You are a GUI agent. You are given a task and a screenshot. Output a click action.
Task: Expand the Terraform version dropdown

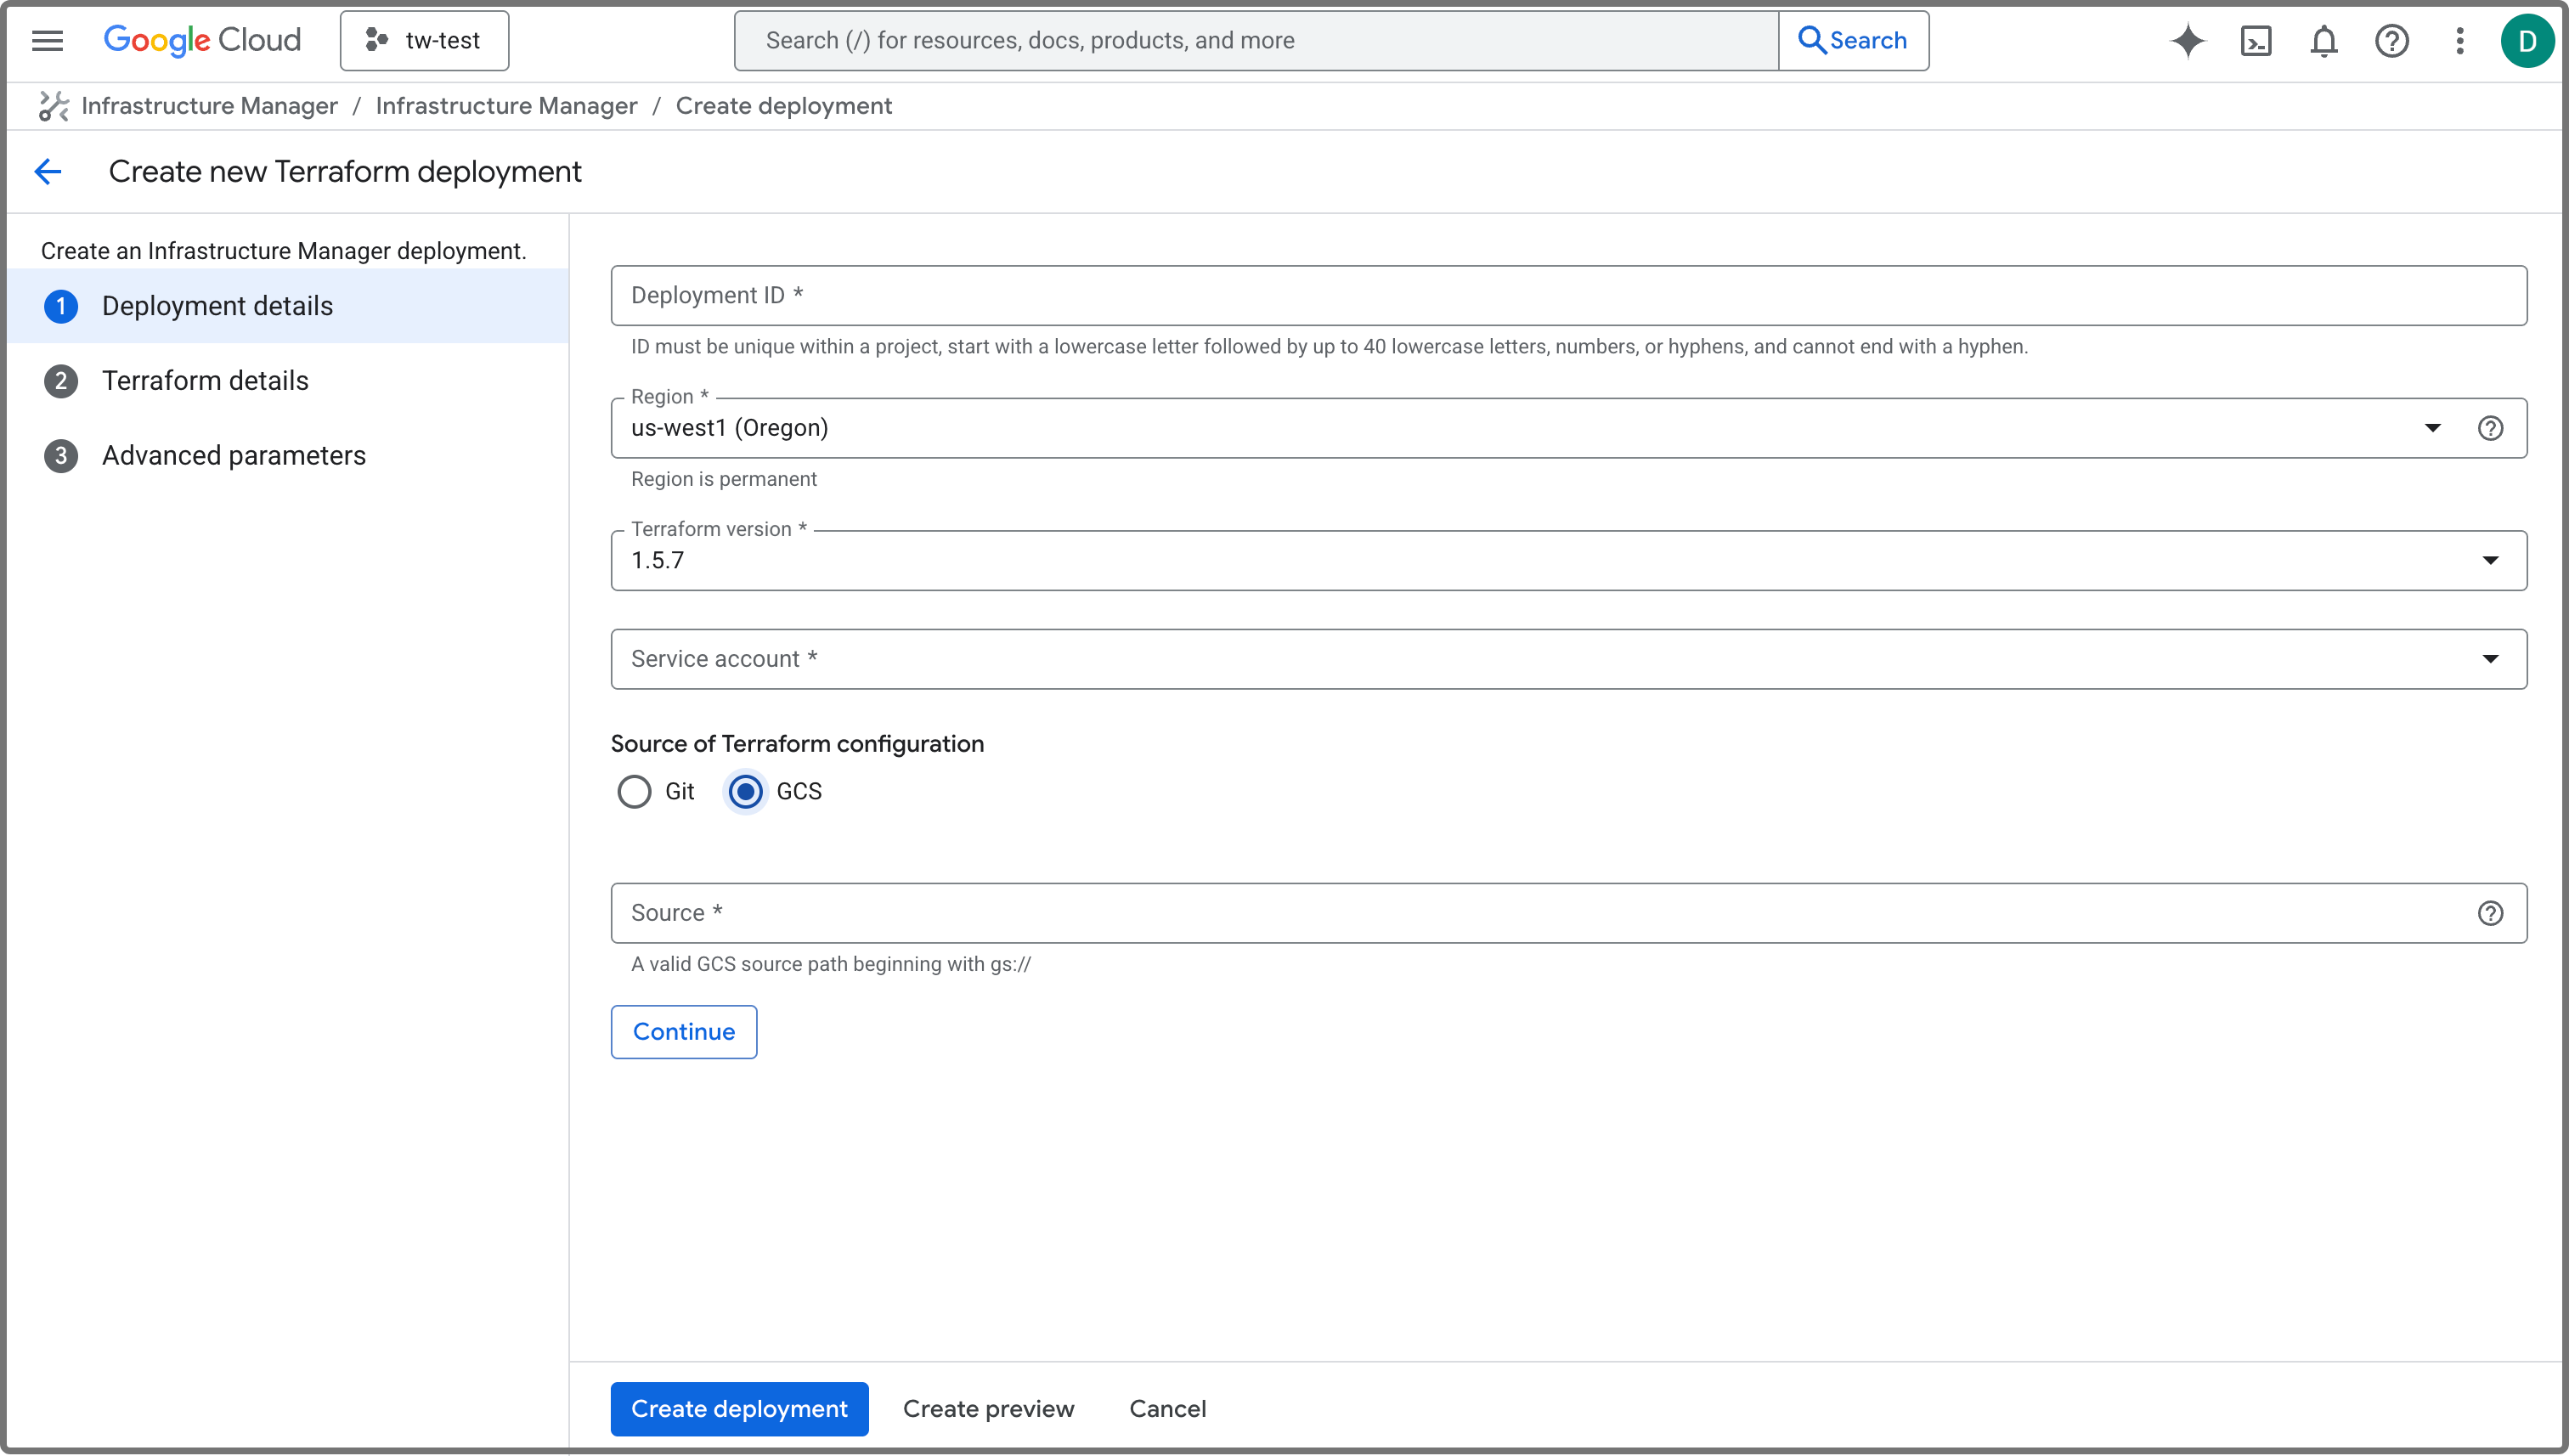point(2491,560)
